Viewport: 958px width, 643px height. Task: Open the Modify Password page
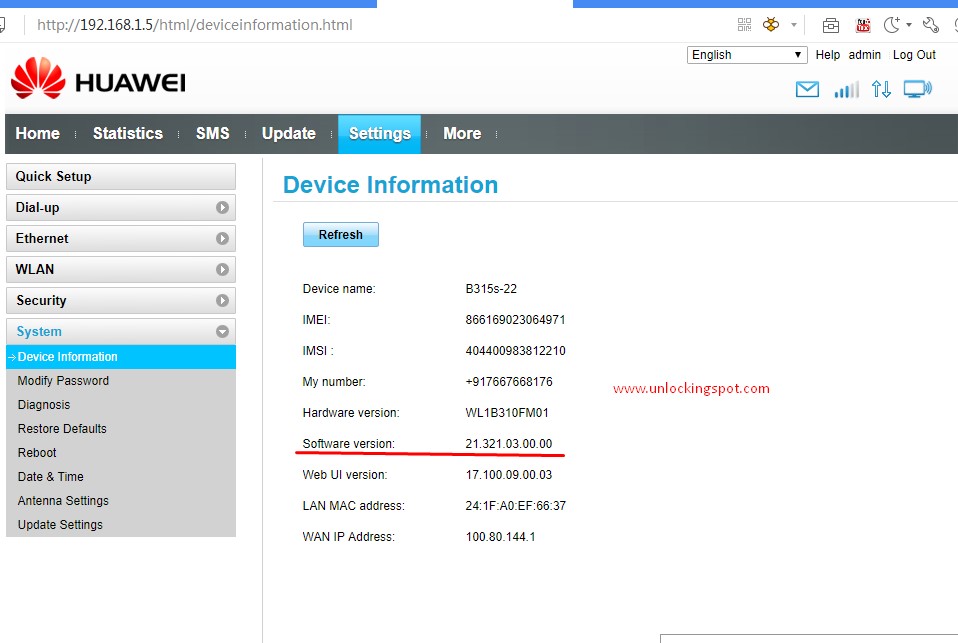(x=61, y=380)
